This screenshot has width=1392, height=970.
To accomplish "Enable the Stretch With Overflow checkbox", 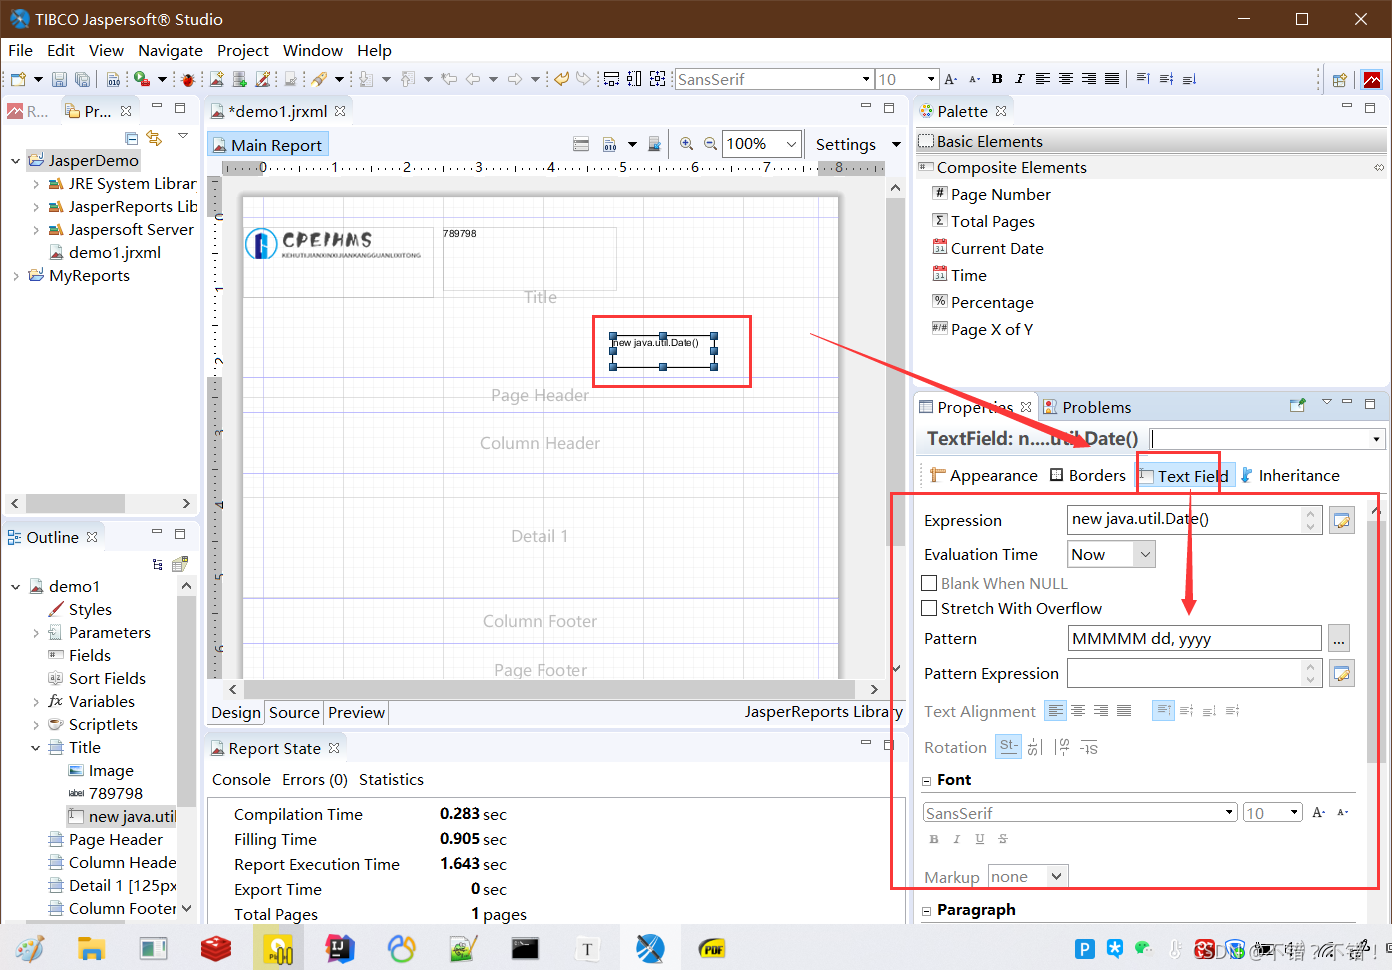I will [929, 608].
